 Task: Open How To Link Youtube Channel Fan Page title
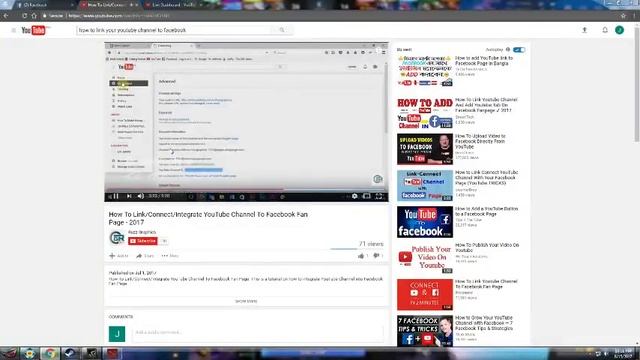point(486,284)
